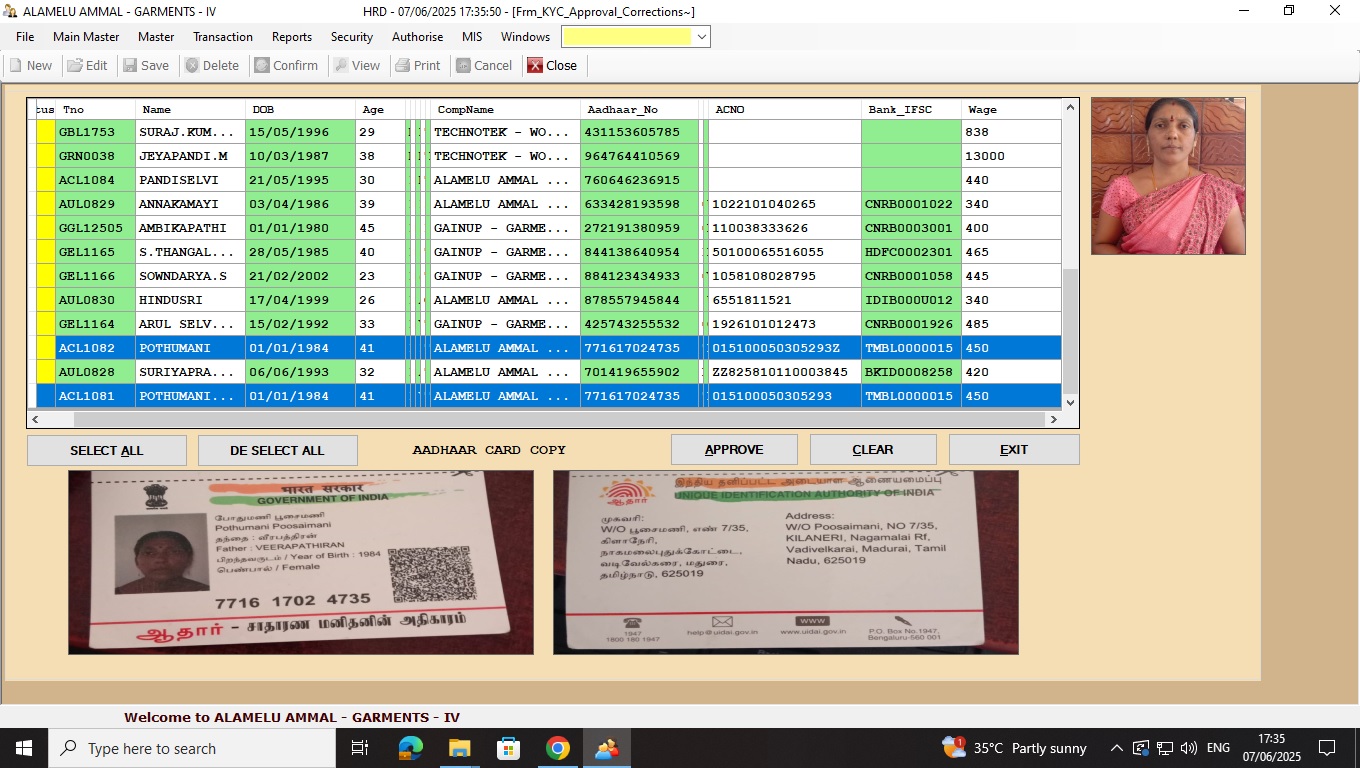Expand the yellow combo box dropdown arrow

pyautogui.click(x=702, y=37)
